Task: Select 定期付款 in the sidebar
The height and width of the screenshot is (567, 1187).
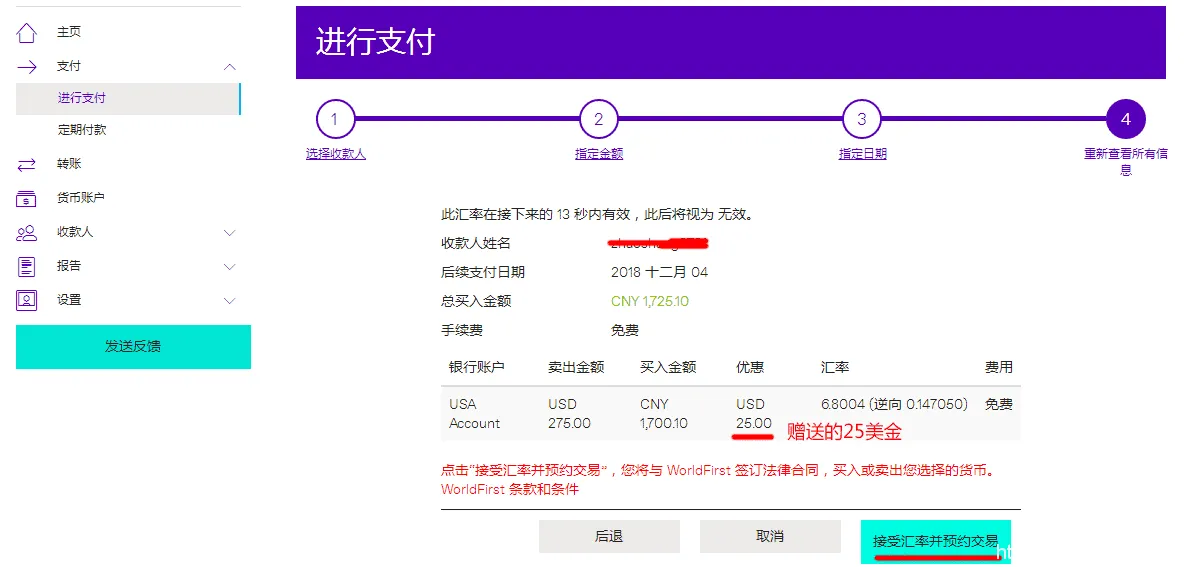Action: coord(83,130)
